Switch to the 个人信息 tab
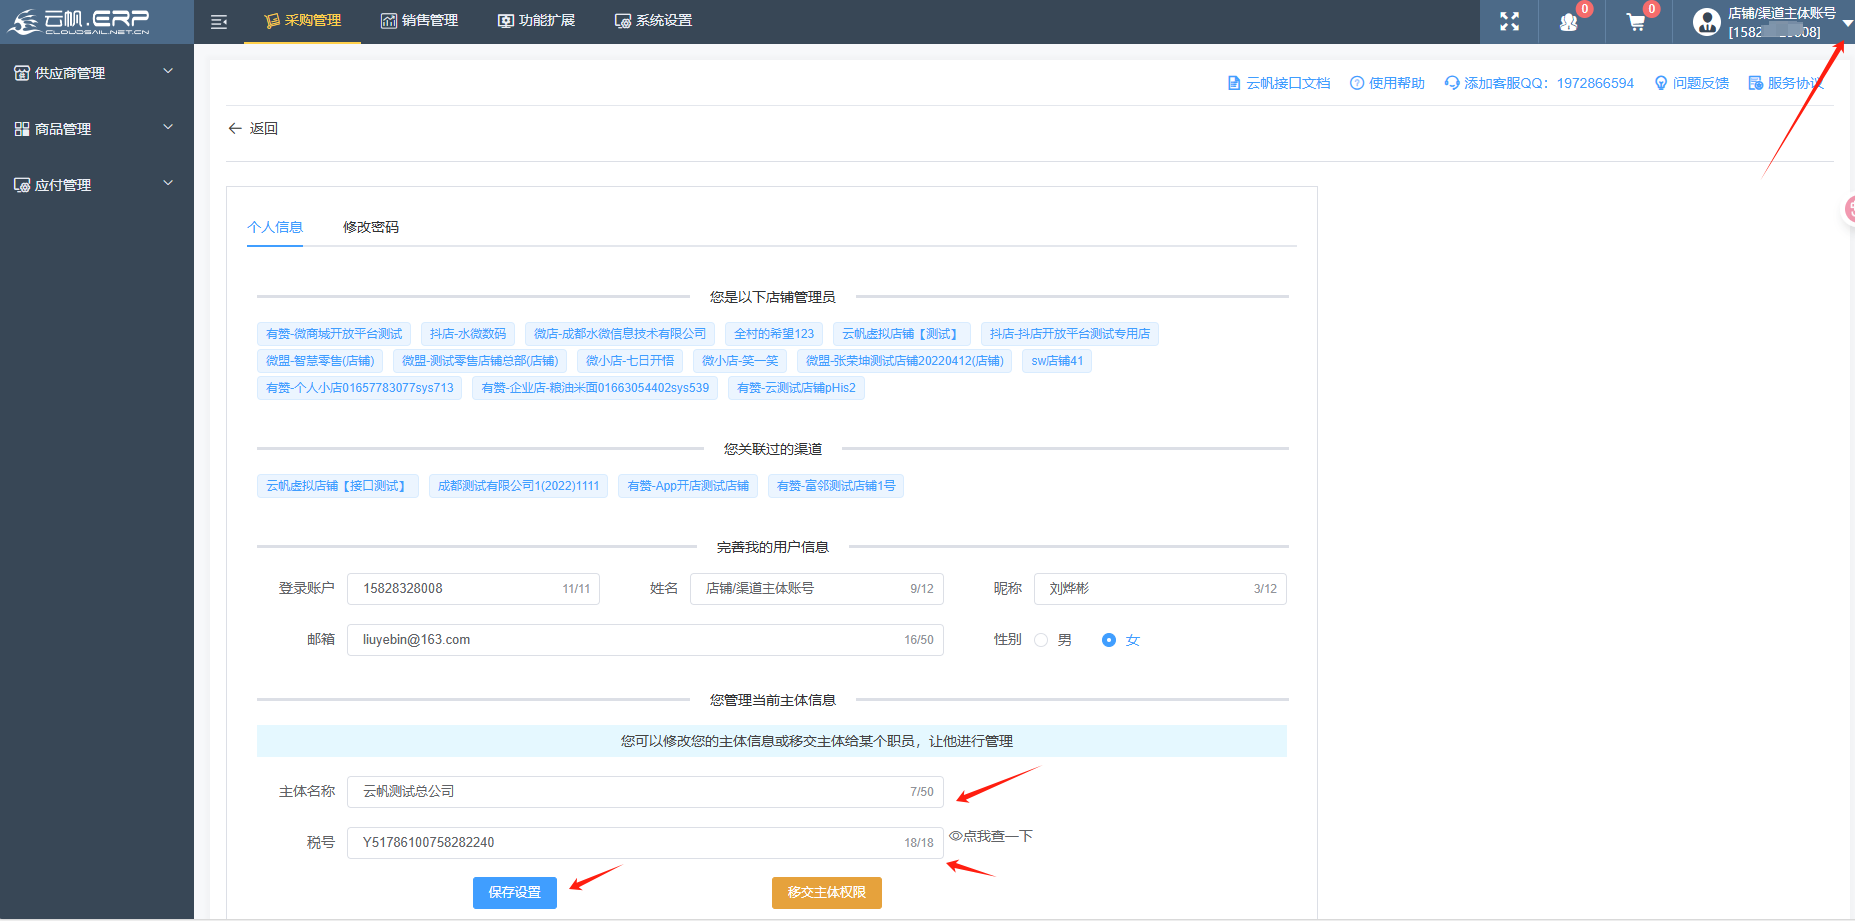 point(275,227)
